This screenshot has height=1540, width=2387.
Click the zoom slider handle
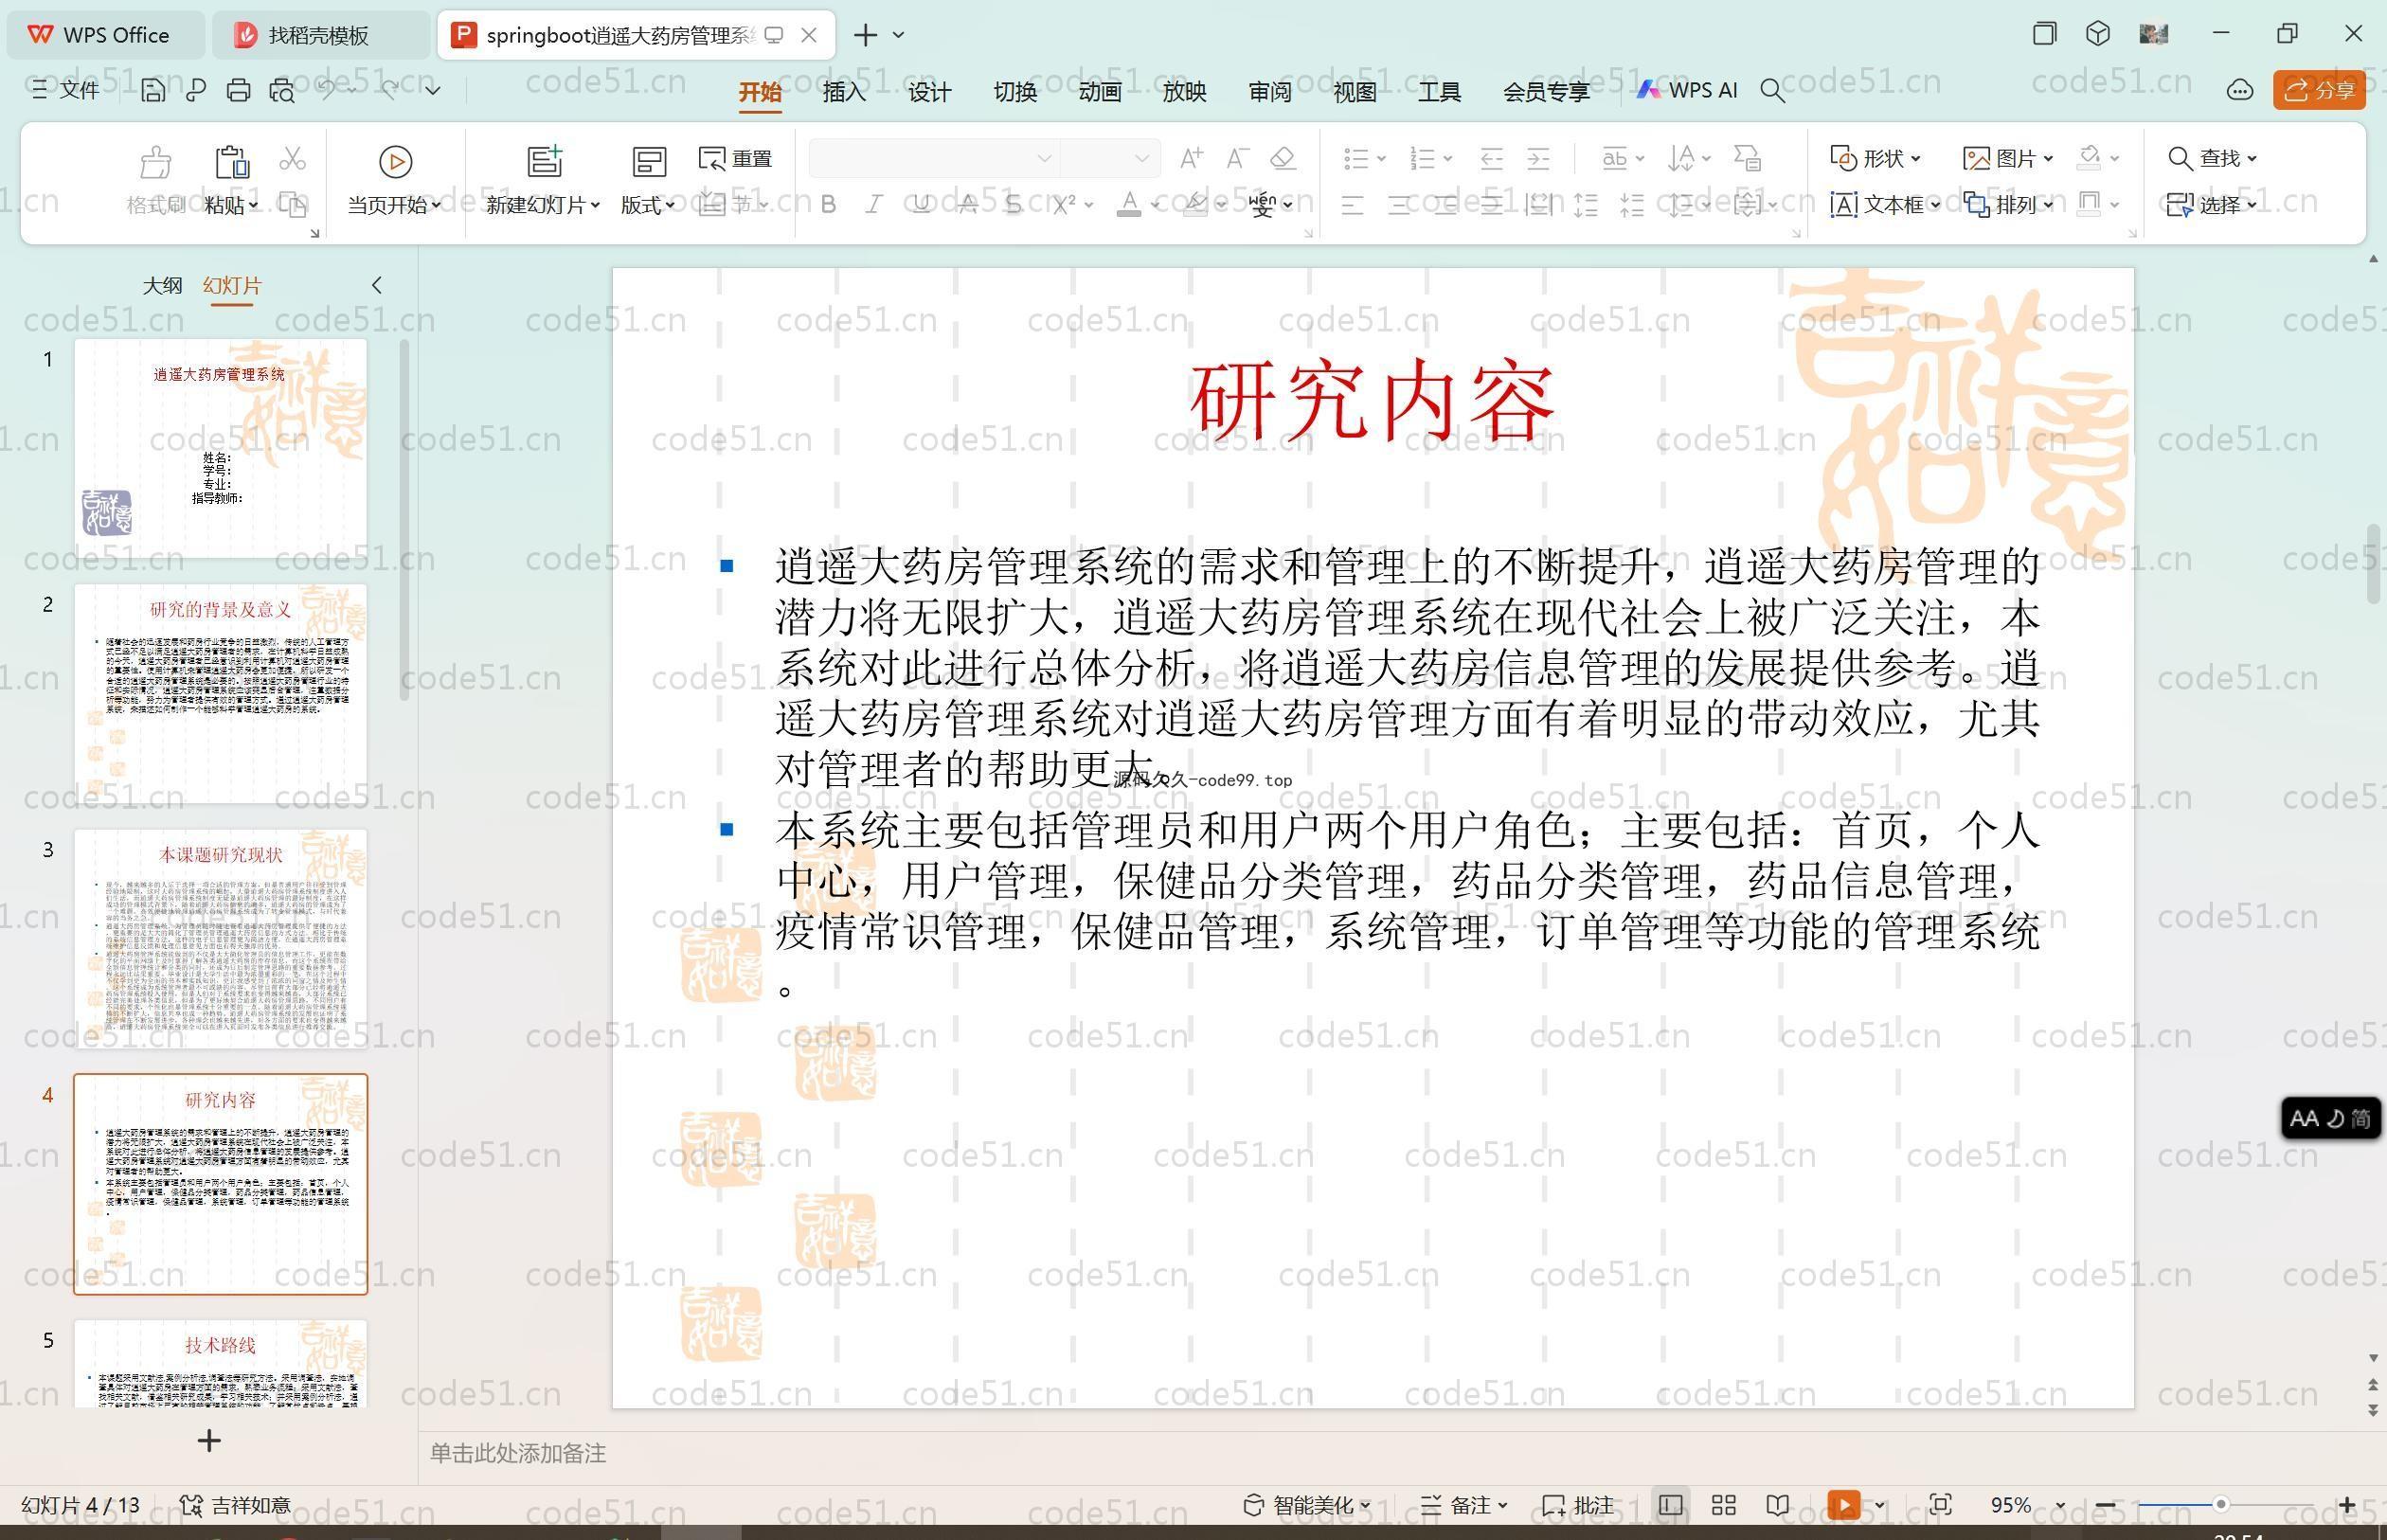2220,1504
